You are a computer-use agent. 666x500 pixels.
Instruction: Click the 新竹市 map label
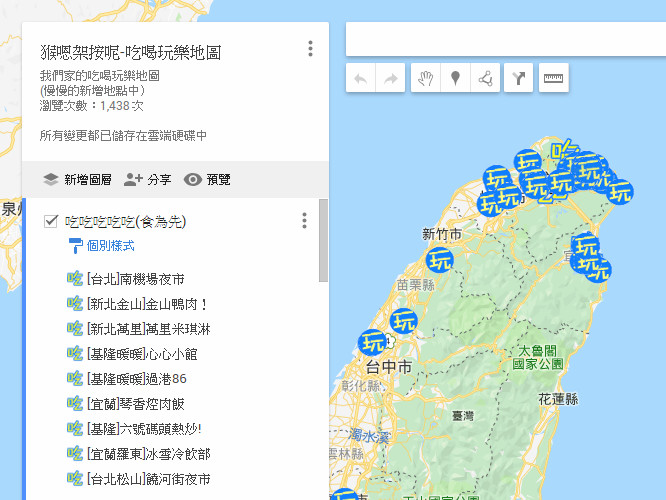click(442, 234)
